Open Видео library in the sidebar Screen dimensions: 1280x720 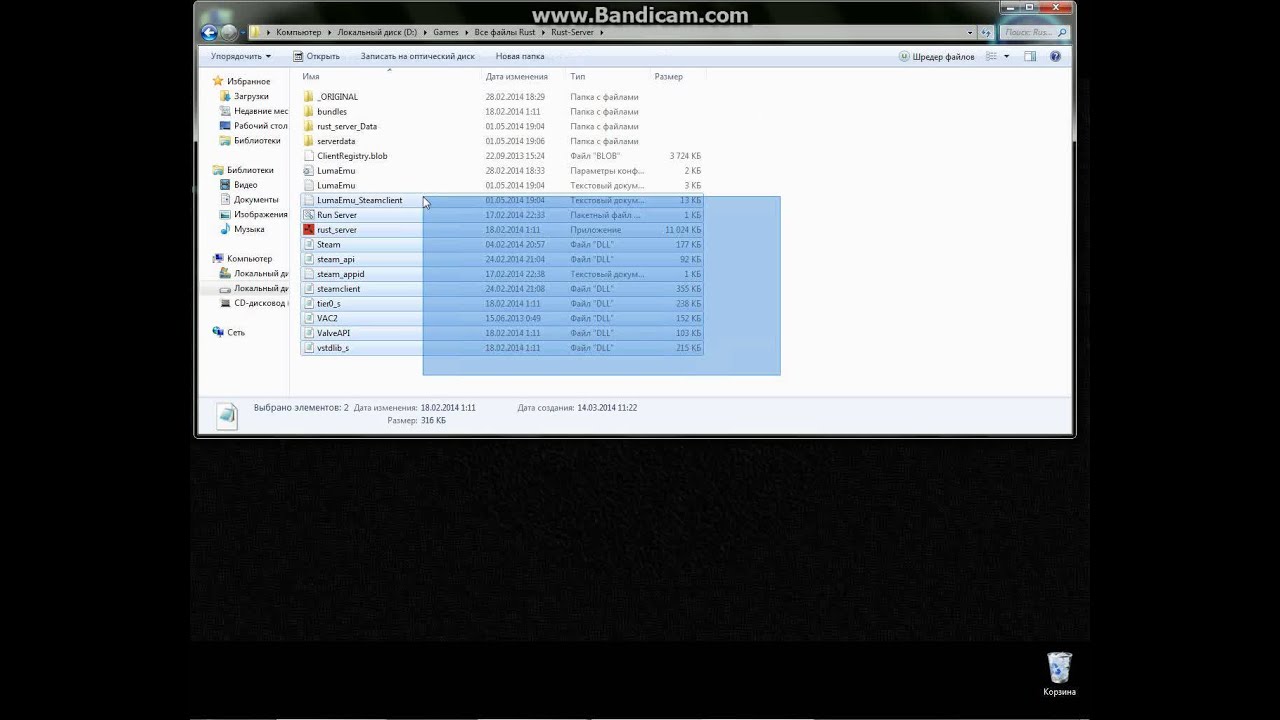[x=246, y=185]
